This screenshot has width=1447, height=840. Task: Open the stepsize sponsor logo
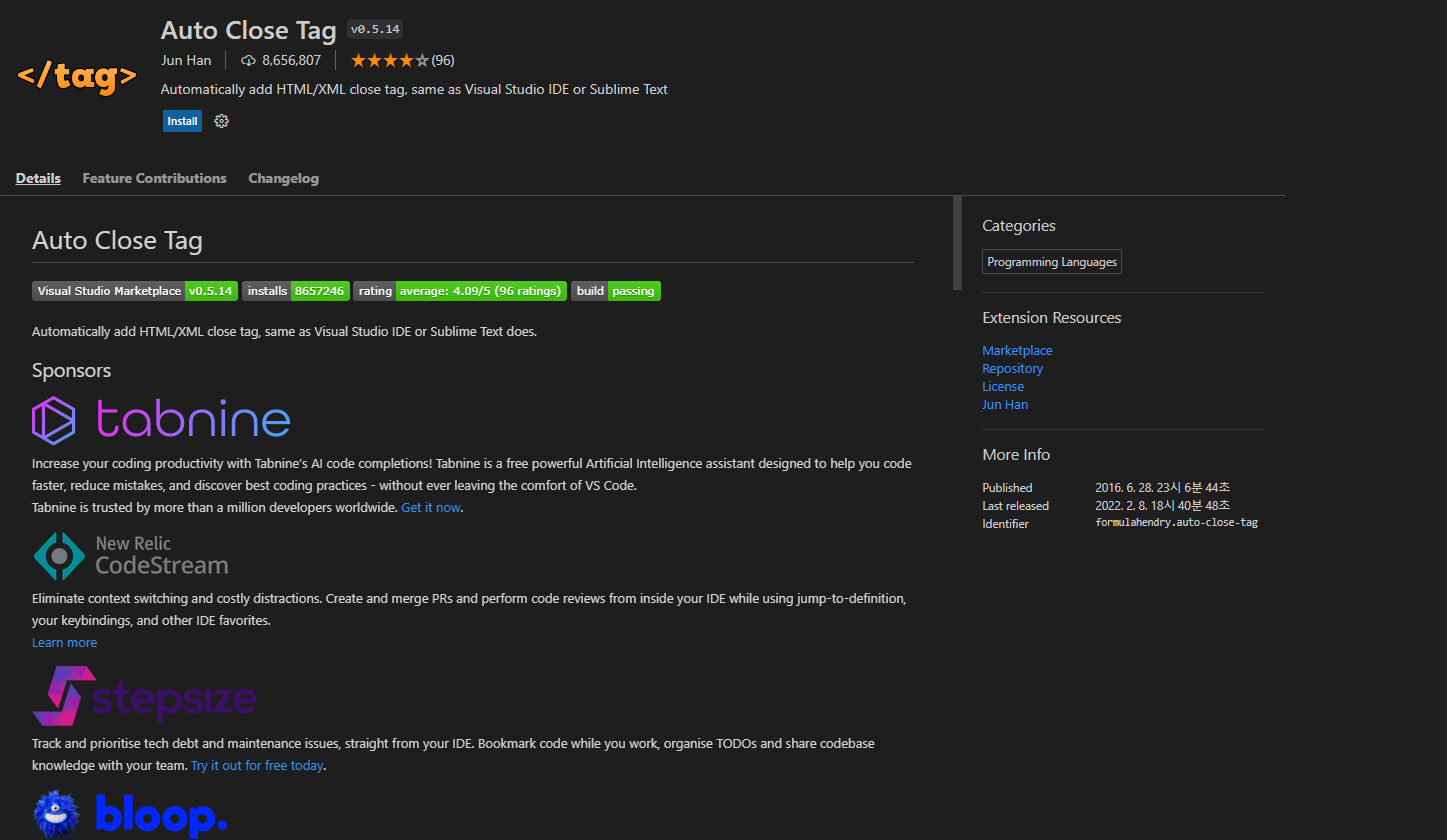145,695
